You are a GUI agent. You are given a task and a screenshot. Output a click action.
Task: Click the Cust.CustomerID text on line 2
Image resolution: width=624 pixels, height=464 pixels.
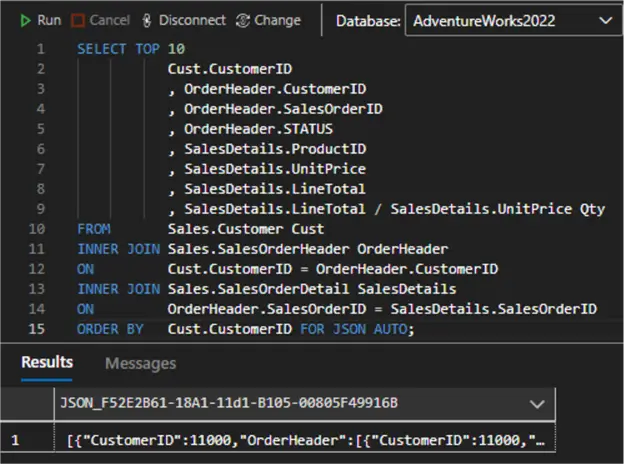(x=230, y=69)
